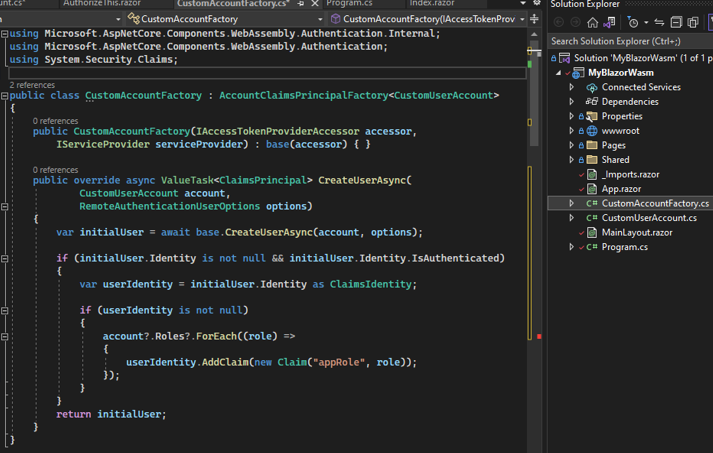The image size is (713, 453).
Task: Switch to the Index.razor tab
Action: pyautogui.click(x=432, y=3)
